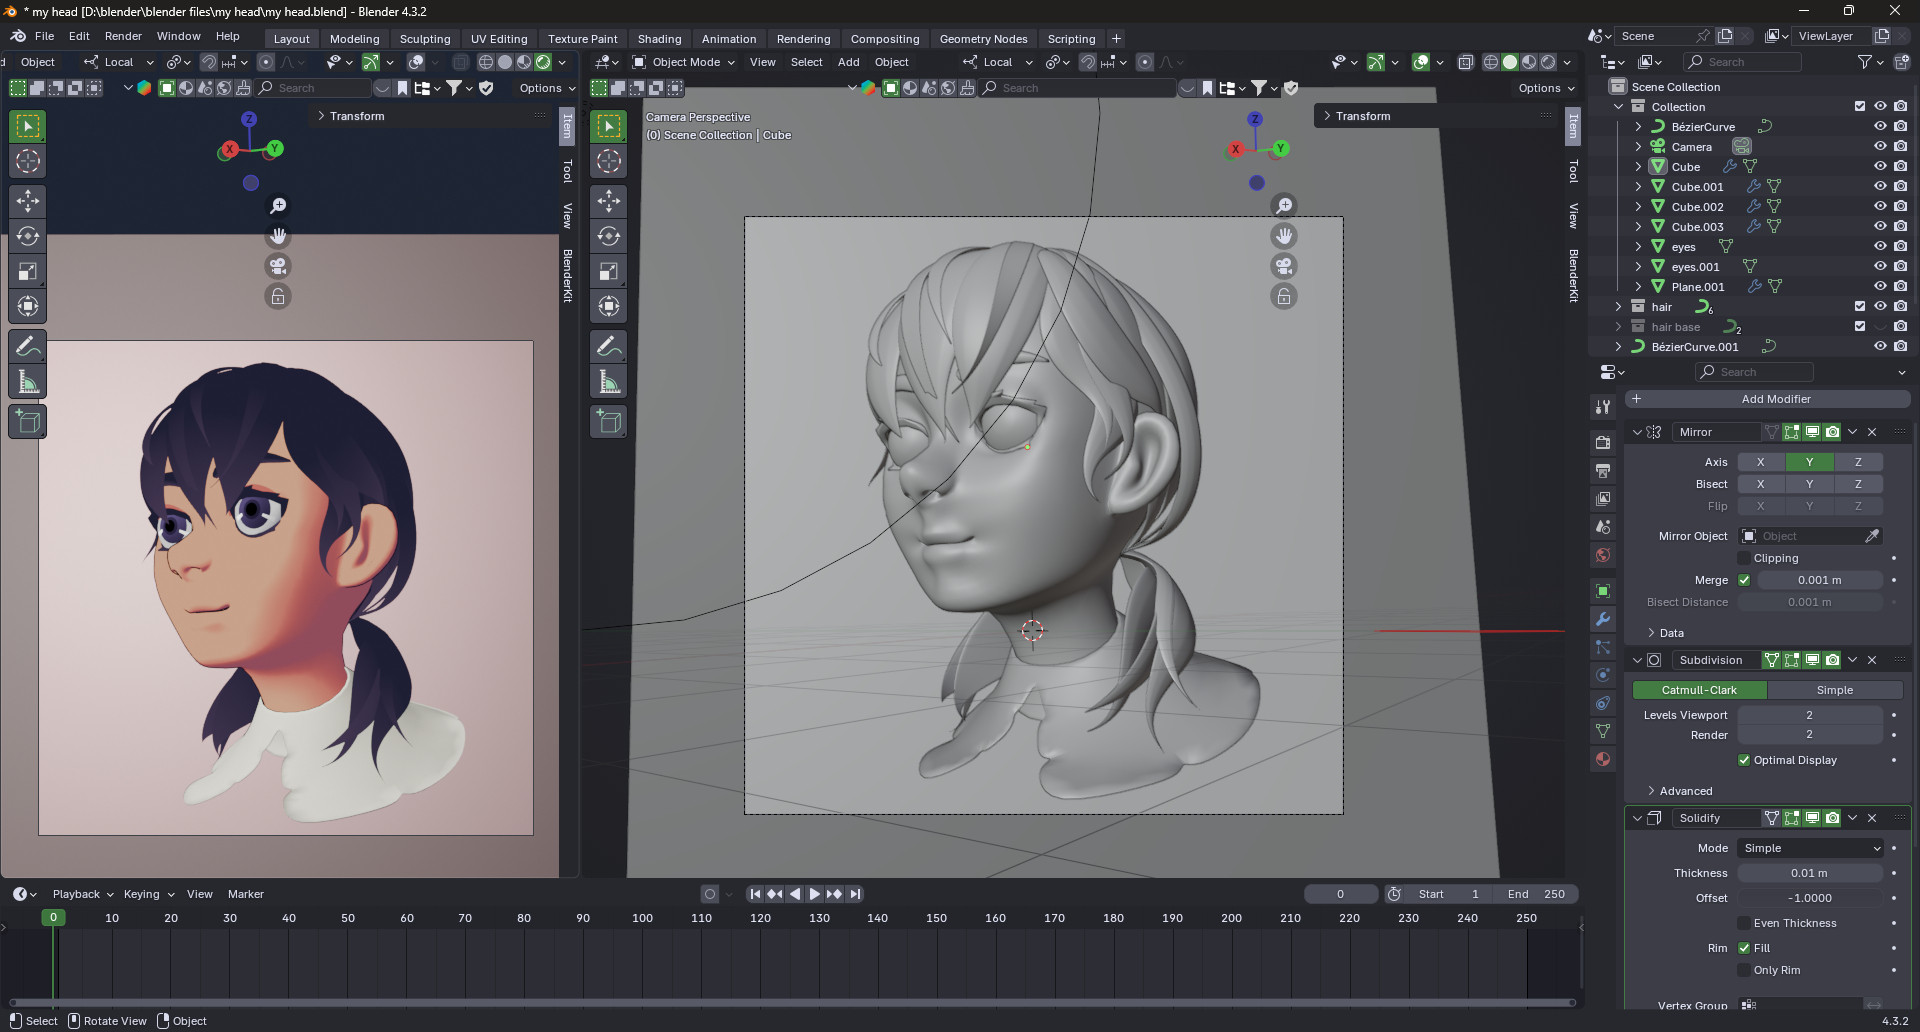Open the Tool properties tab icon

1603,407
